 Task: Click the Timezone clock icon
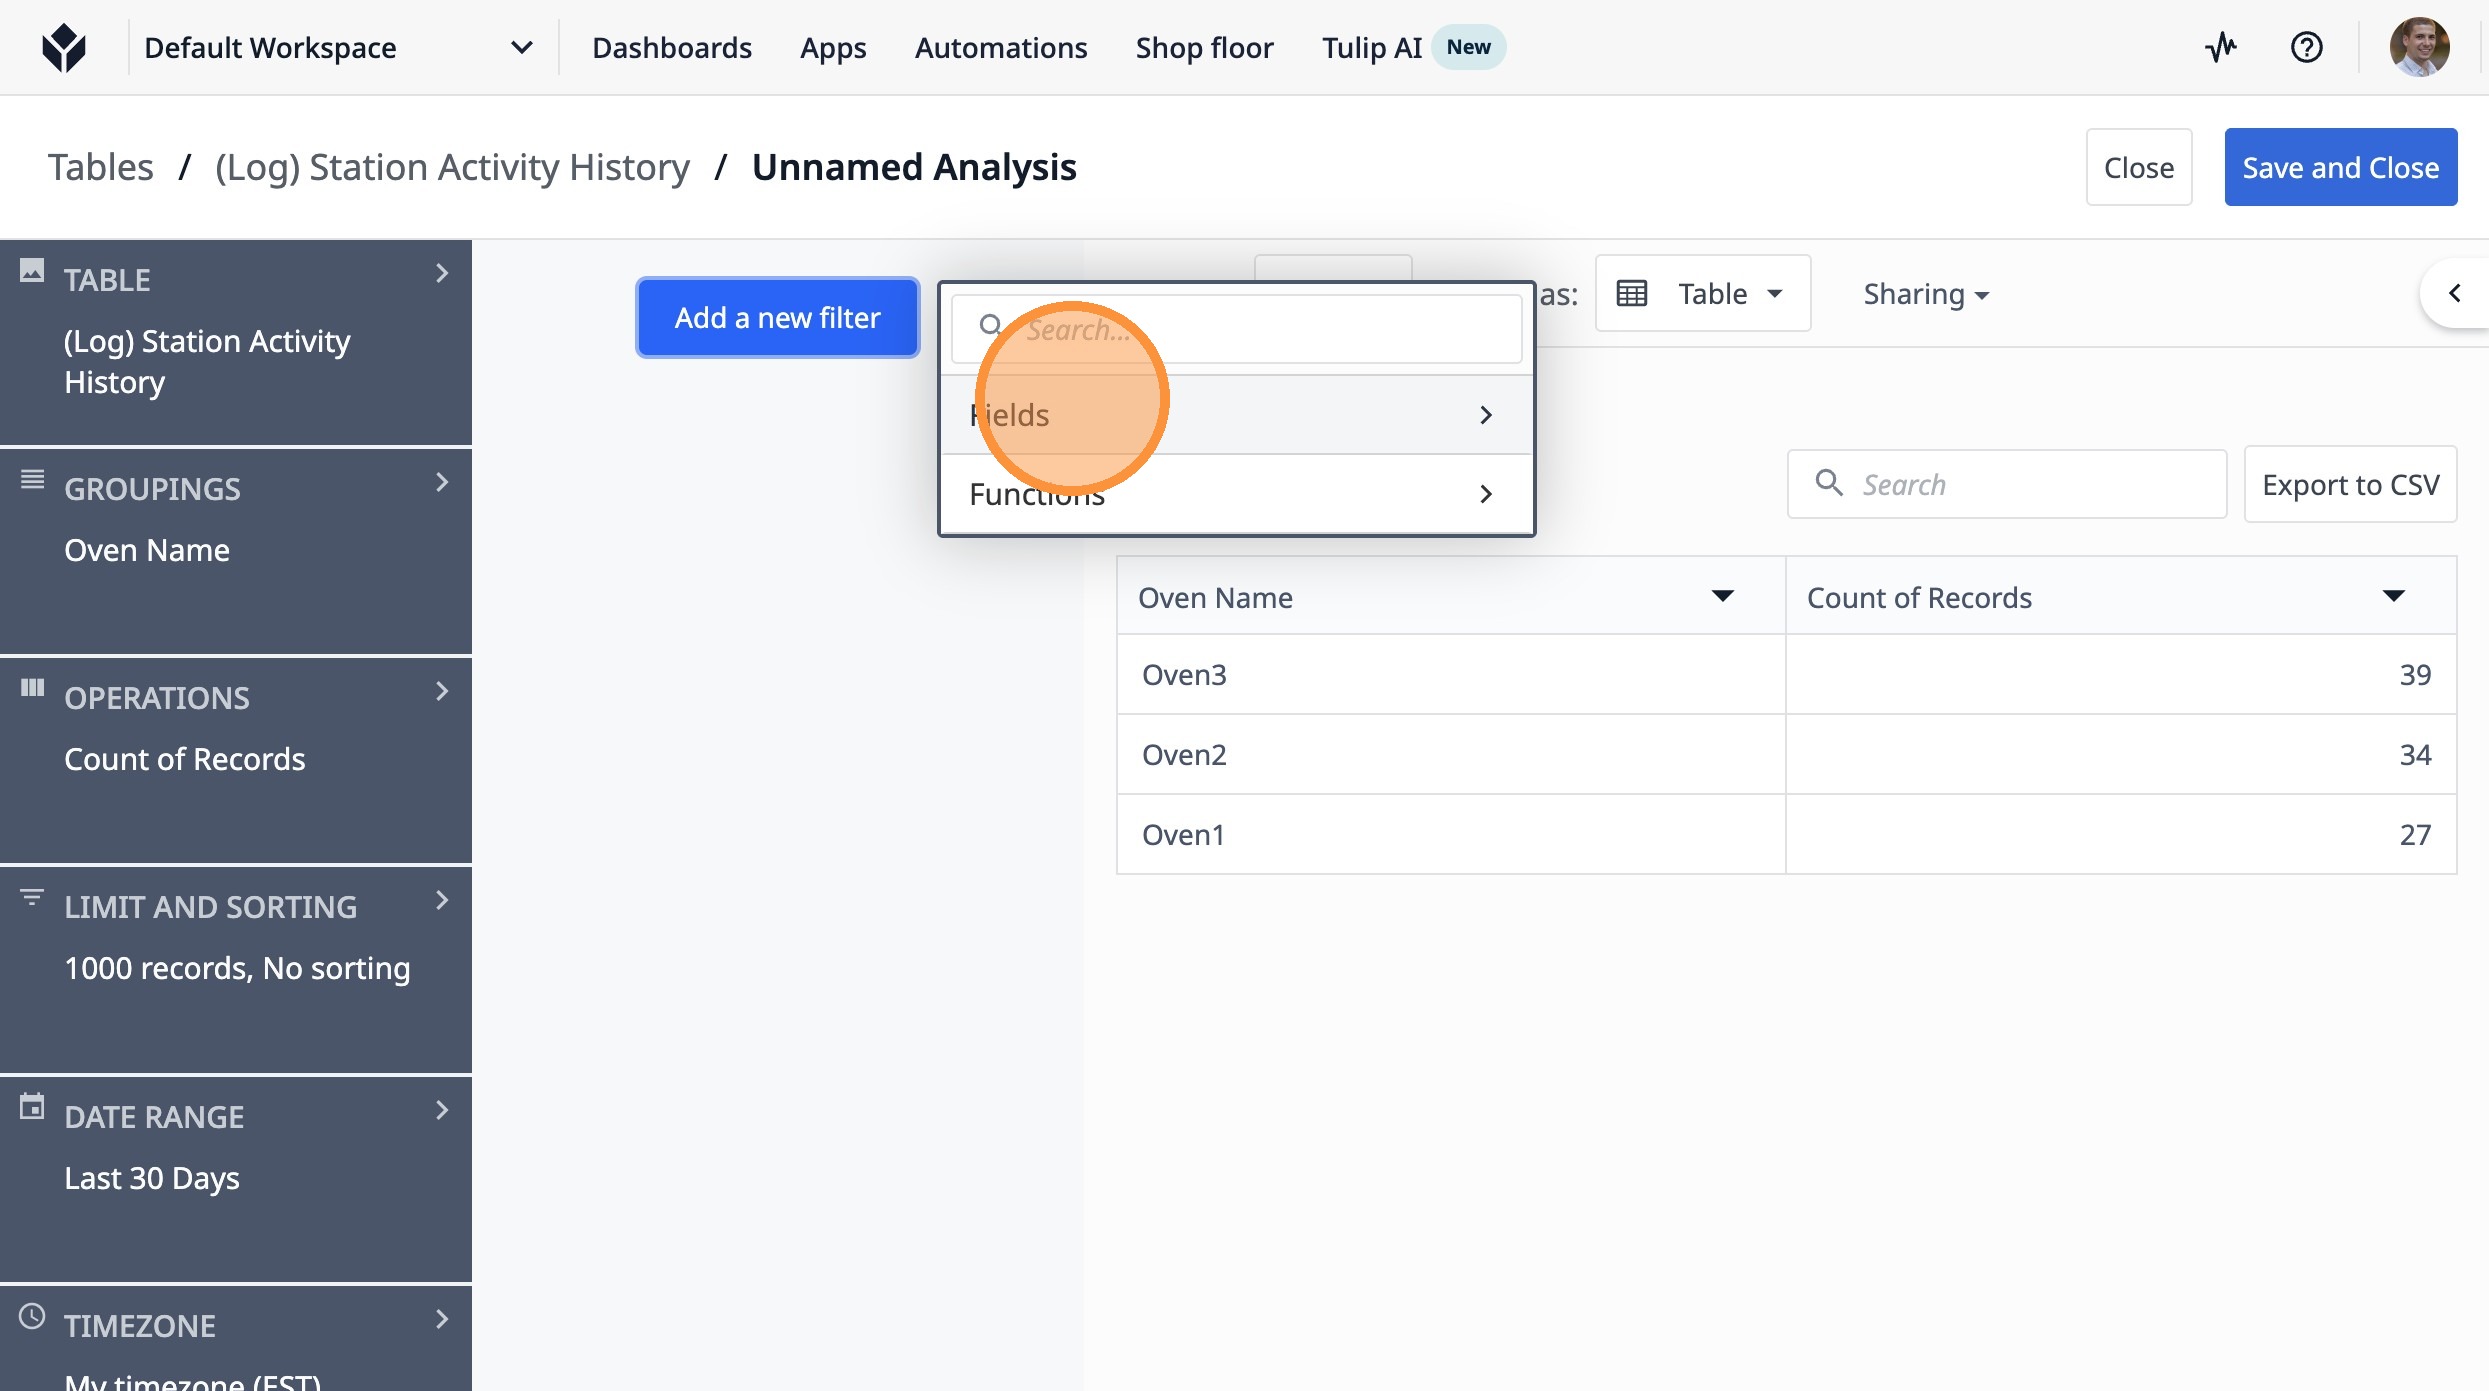(x=32, y=1316)
